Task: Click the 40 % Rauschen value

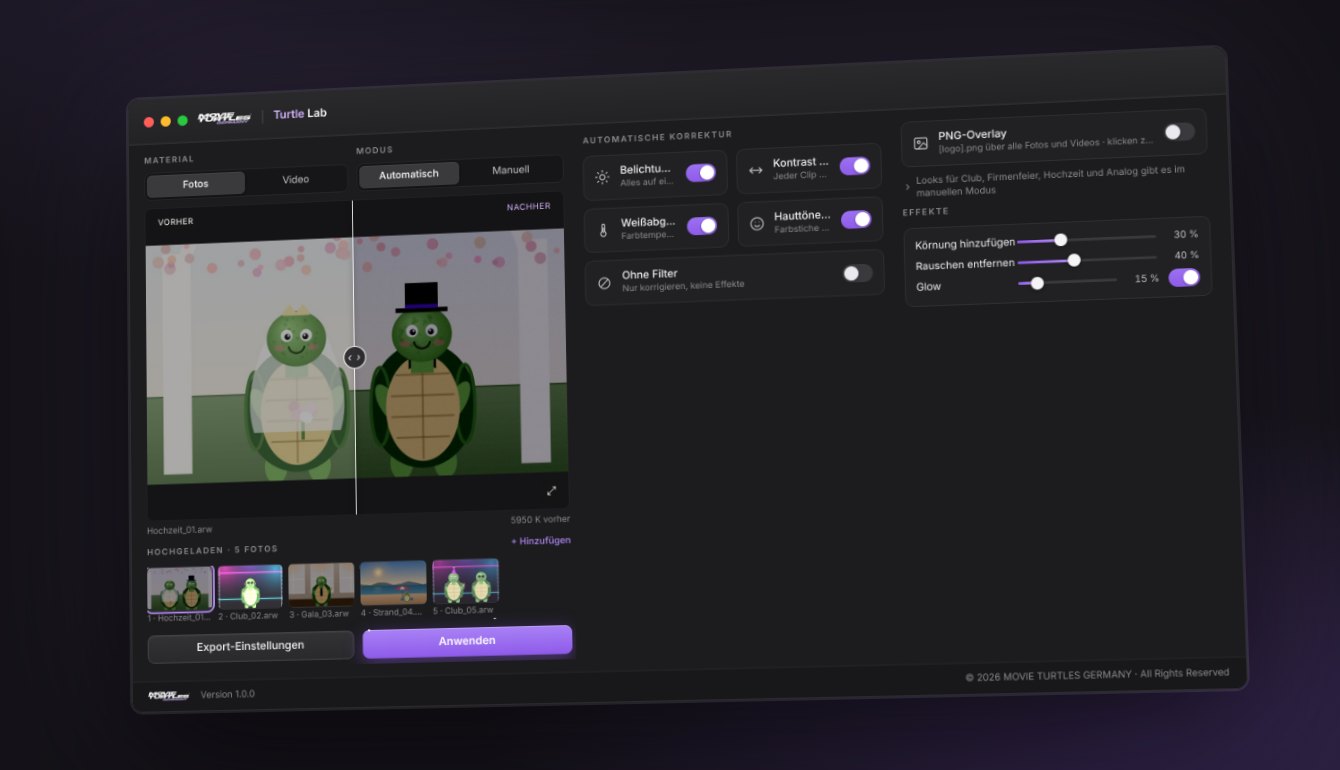Action: (x=1186, y=255)
